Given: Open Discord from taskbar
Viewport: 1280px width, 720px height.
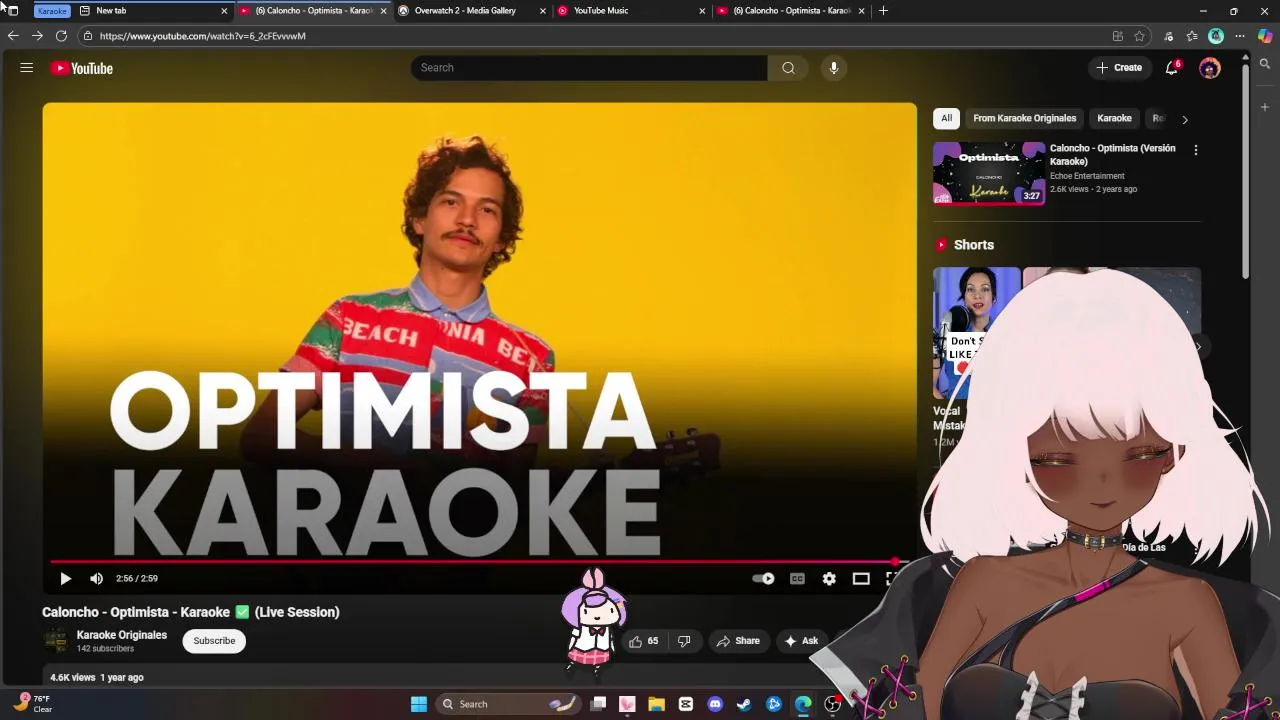Looking at the screenshot, I should tap(715, 704).
